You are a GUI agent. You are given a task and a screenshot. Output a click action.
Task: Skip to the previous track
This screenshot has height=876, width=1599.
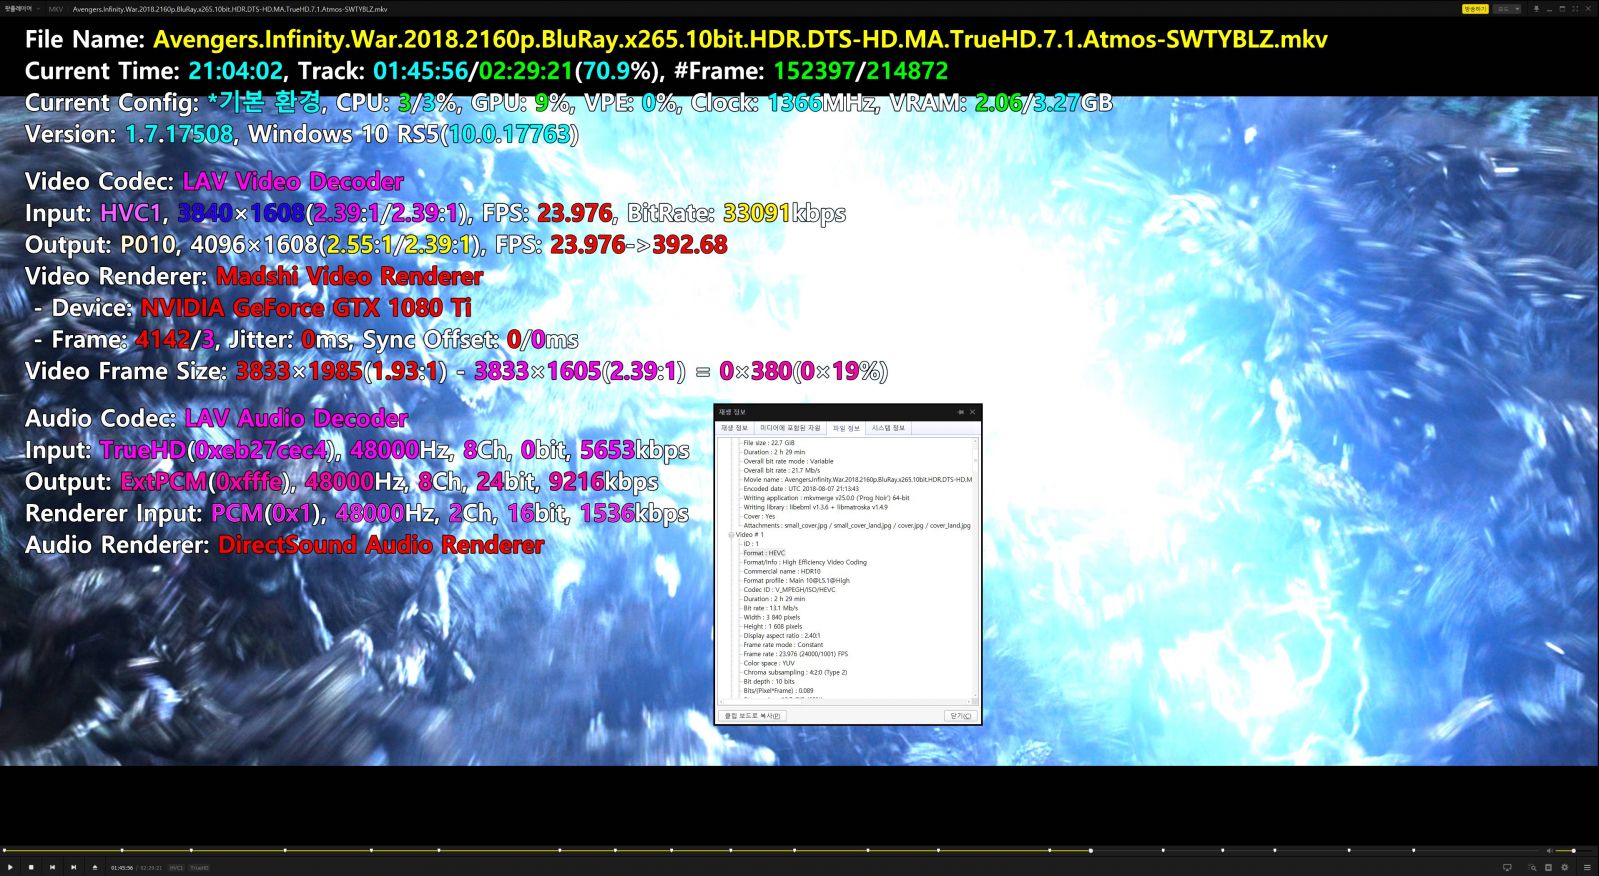pyautogui.click(x=52, y=867)
